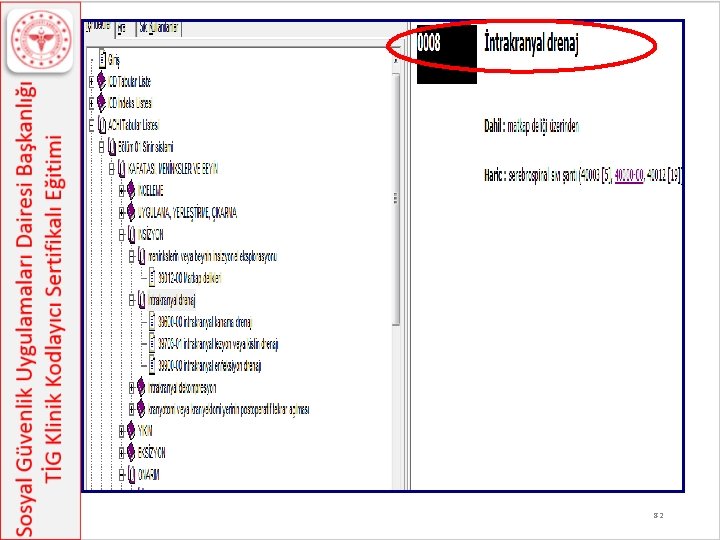720x540 pixels.
Task: Click the open book icon of KAFATASI, MENİNKSLER VE BEYİN
Action: [122, 169]
